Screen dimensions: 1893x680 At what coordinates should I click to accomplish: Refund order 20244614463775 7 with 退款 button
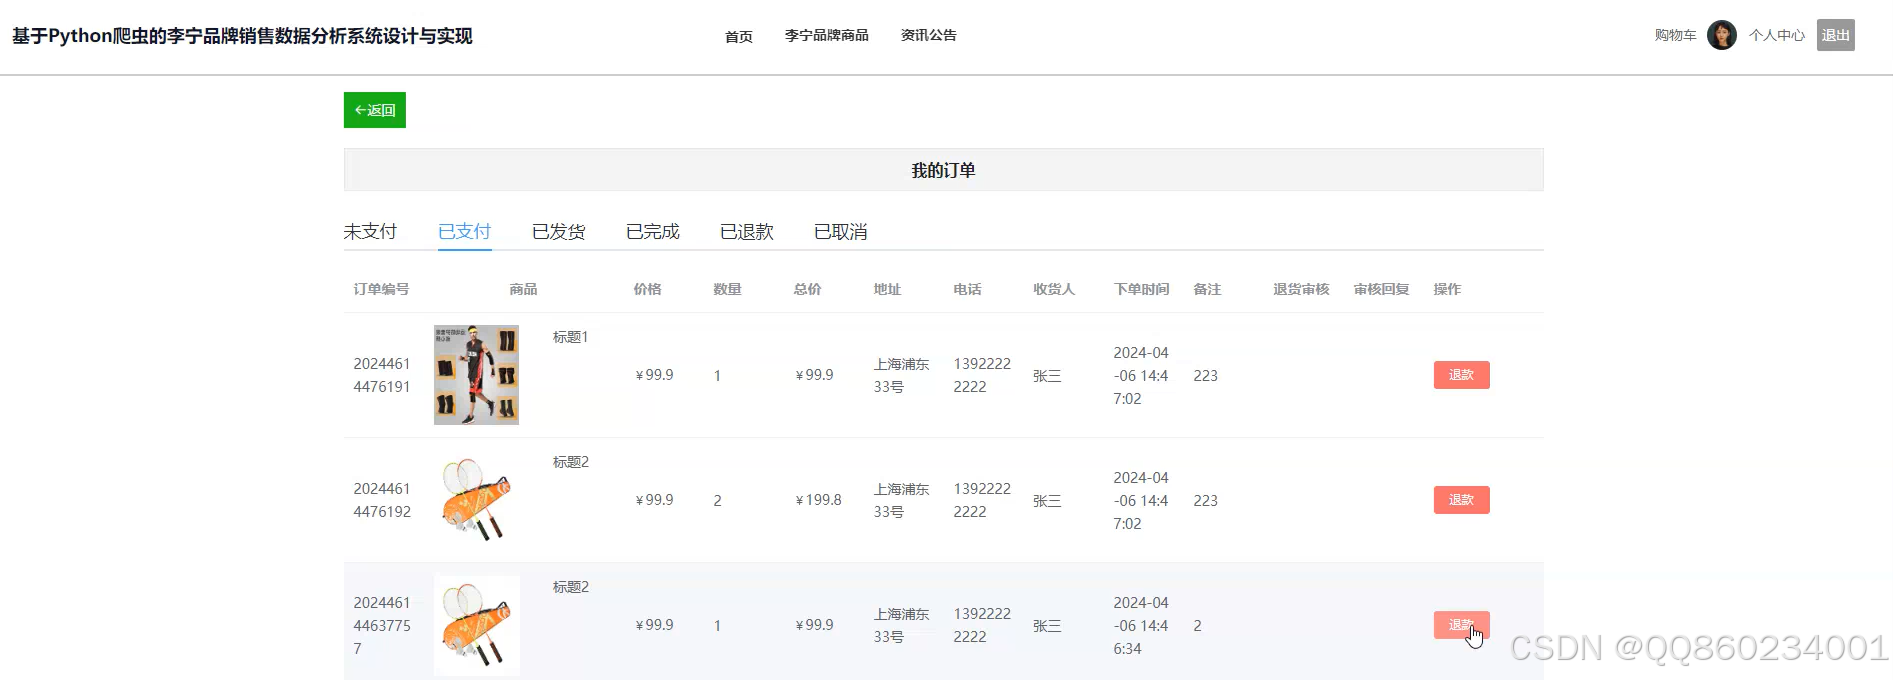point(1462,625)
